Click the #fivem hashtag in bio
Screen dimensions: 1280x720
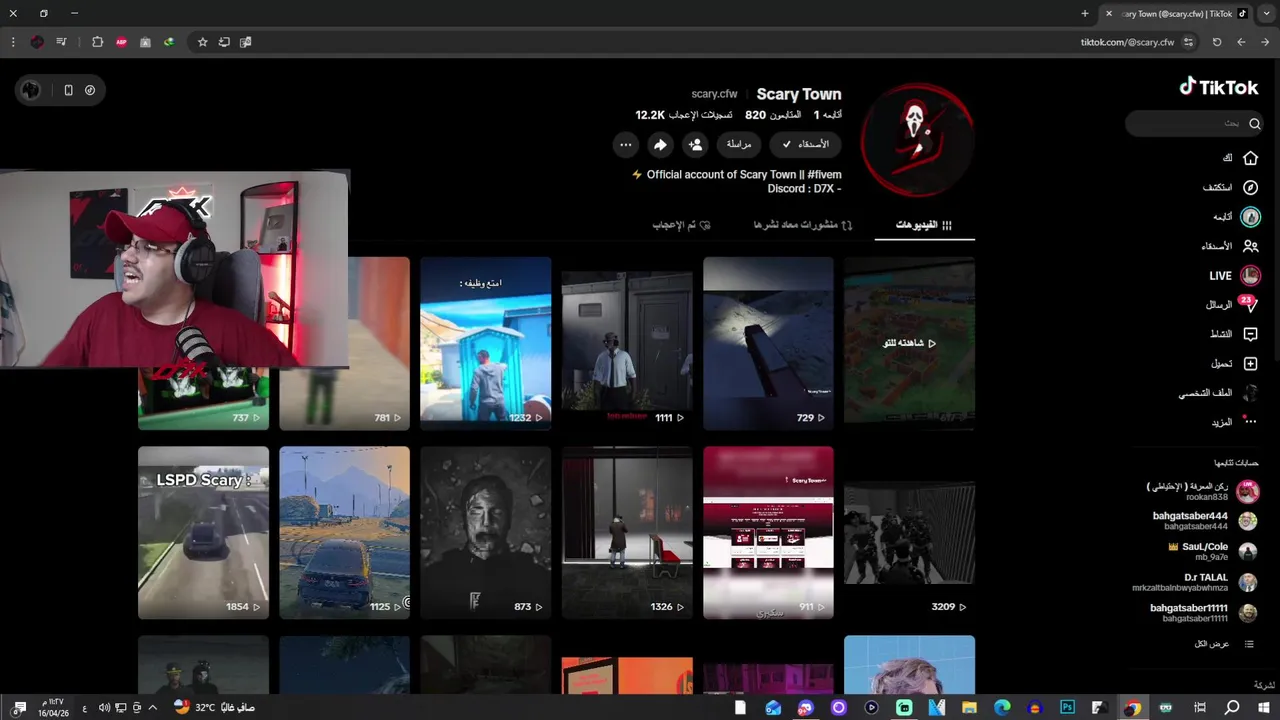(x=824, y=175)
